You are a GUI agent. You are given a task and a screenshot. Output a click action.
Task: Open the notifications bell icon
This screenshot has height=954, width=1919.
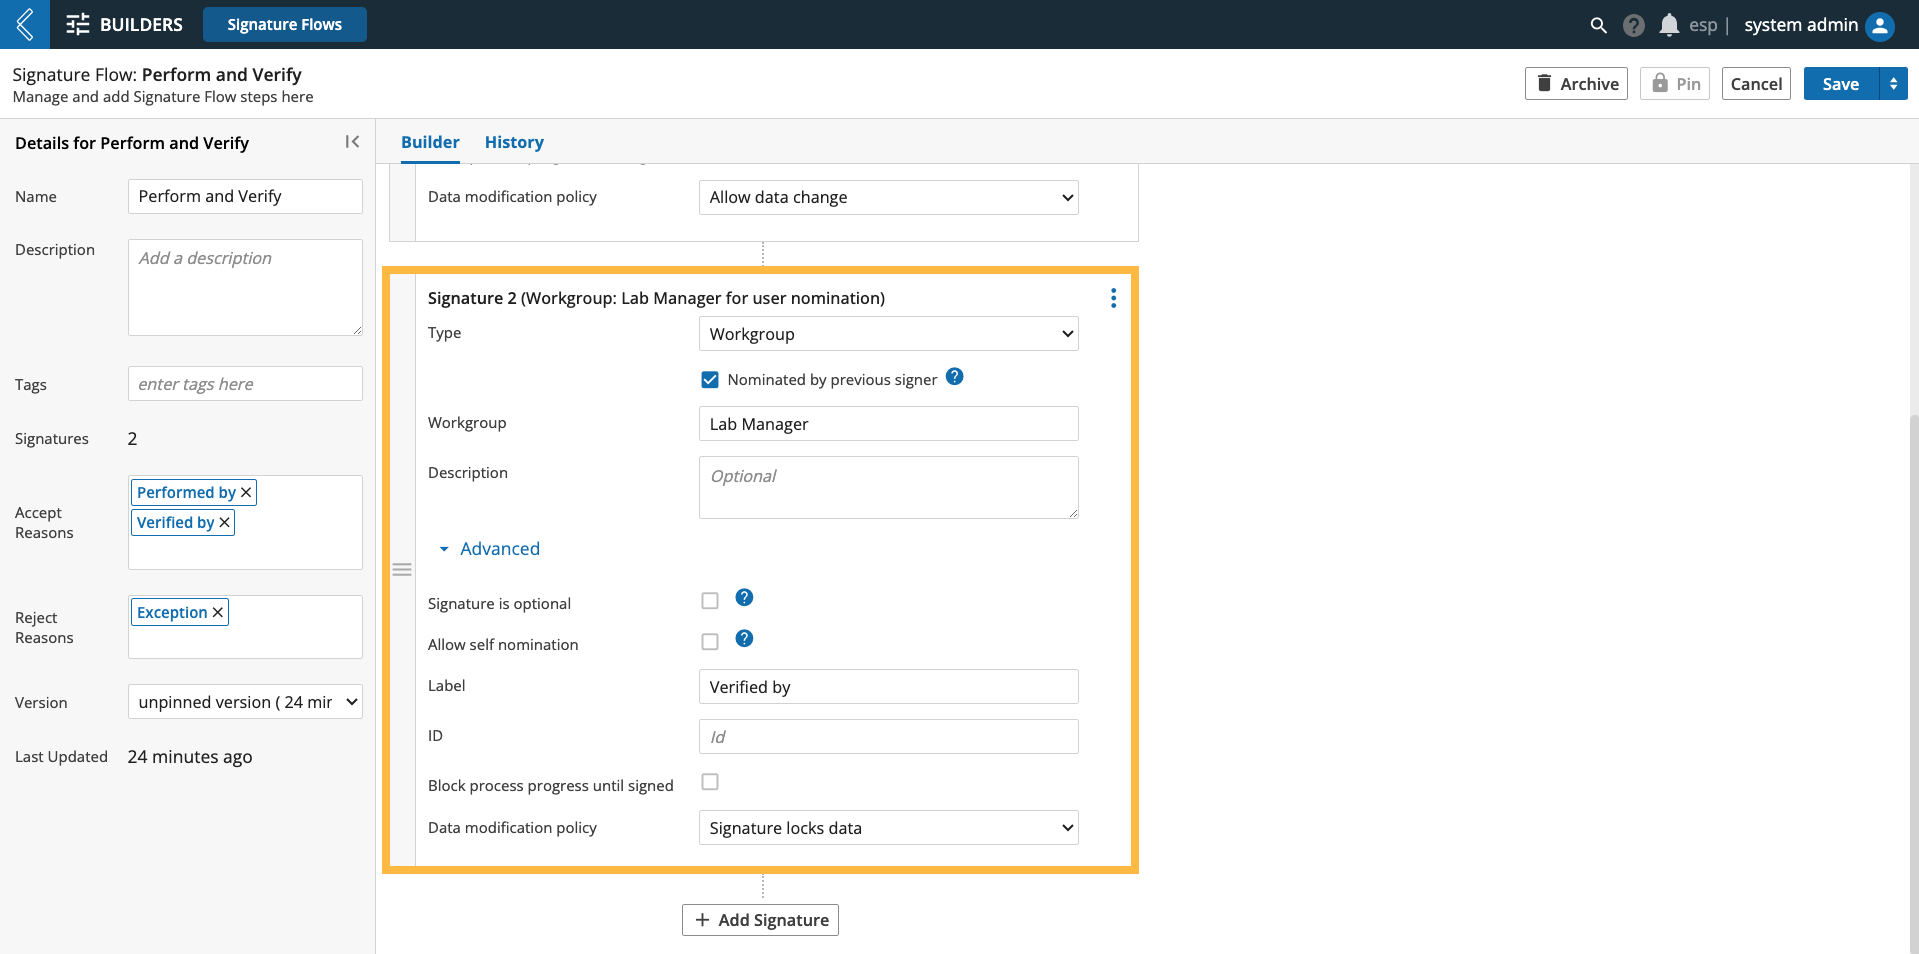(1669, 25)
